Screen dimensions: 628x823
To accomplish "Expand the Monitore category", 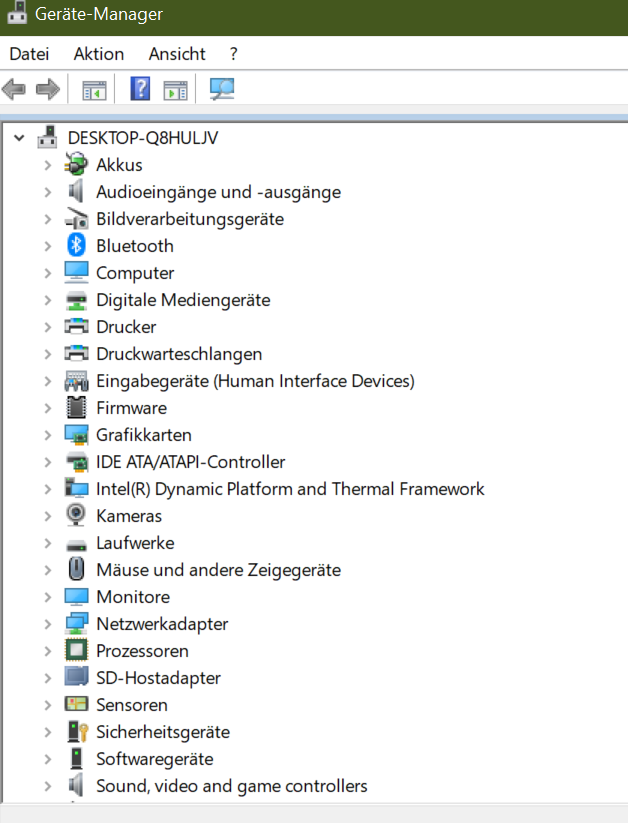I will click(47, 597).
